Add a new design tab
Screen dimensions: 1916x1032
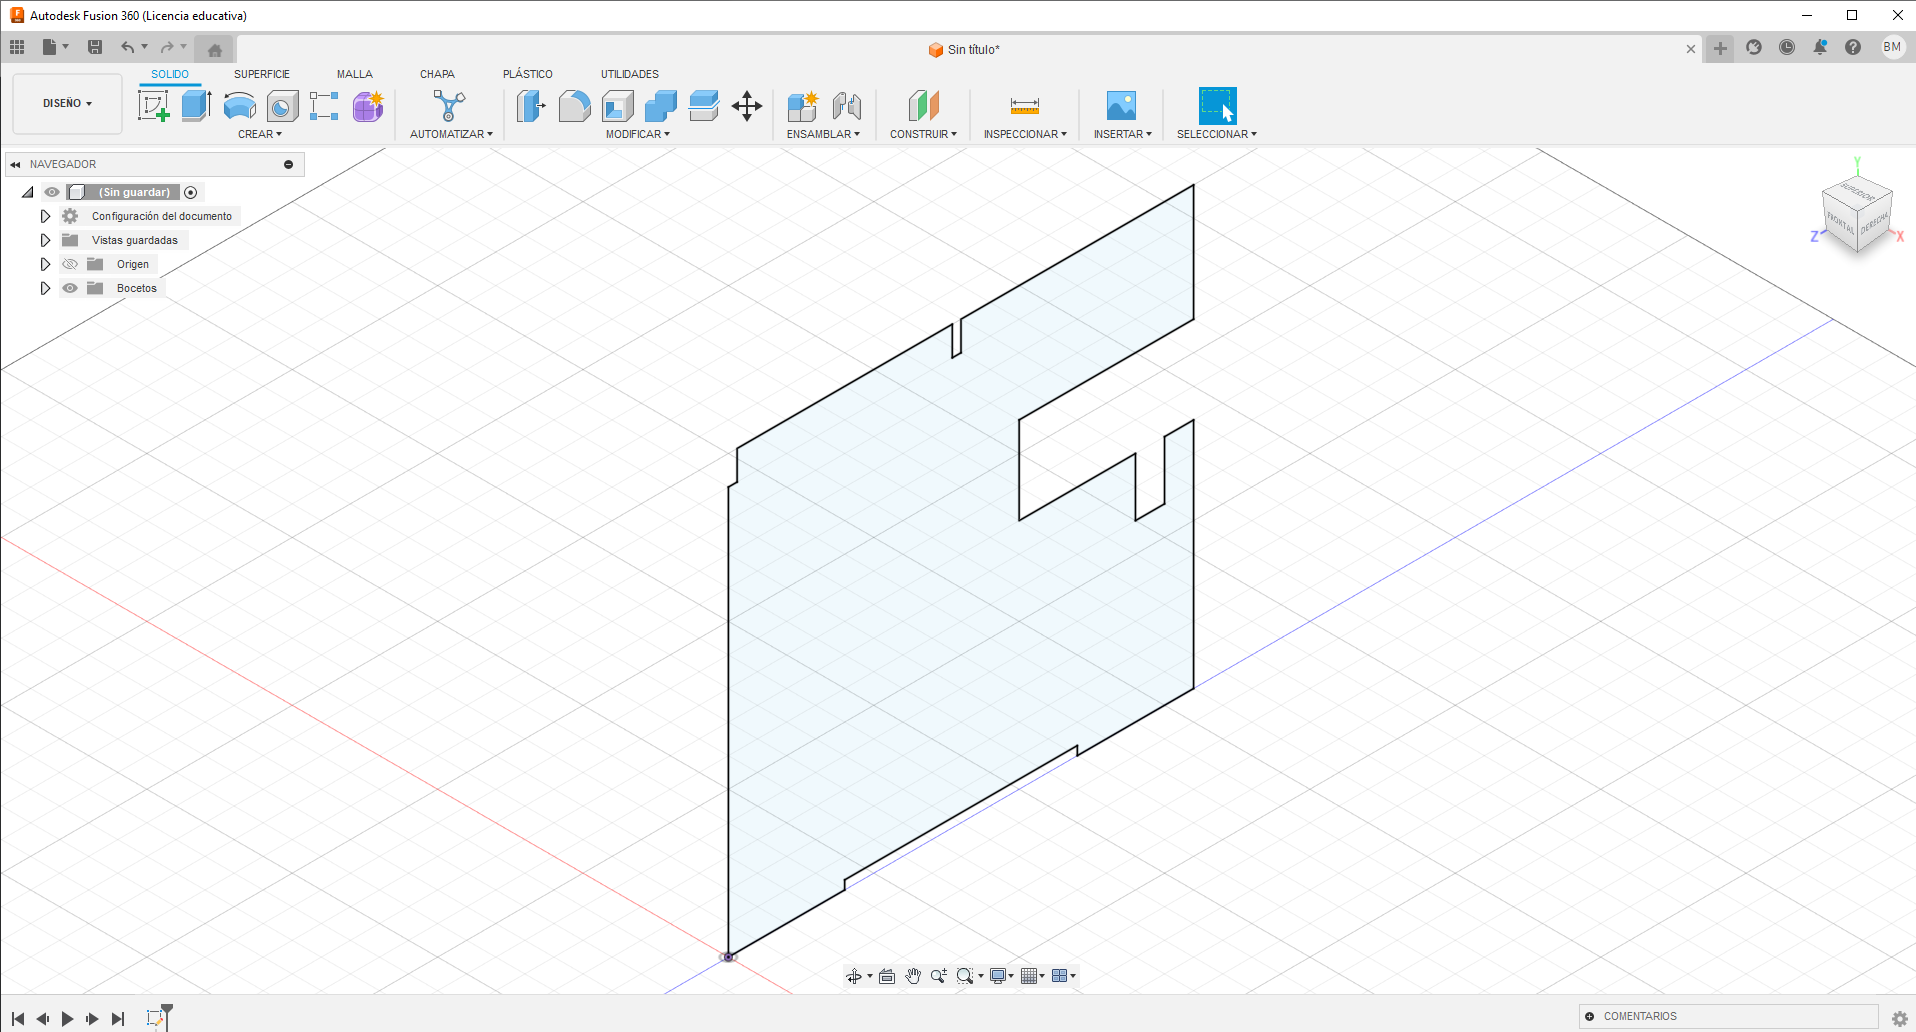tap(1720, 48)
